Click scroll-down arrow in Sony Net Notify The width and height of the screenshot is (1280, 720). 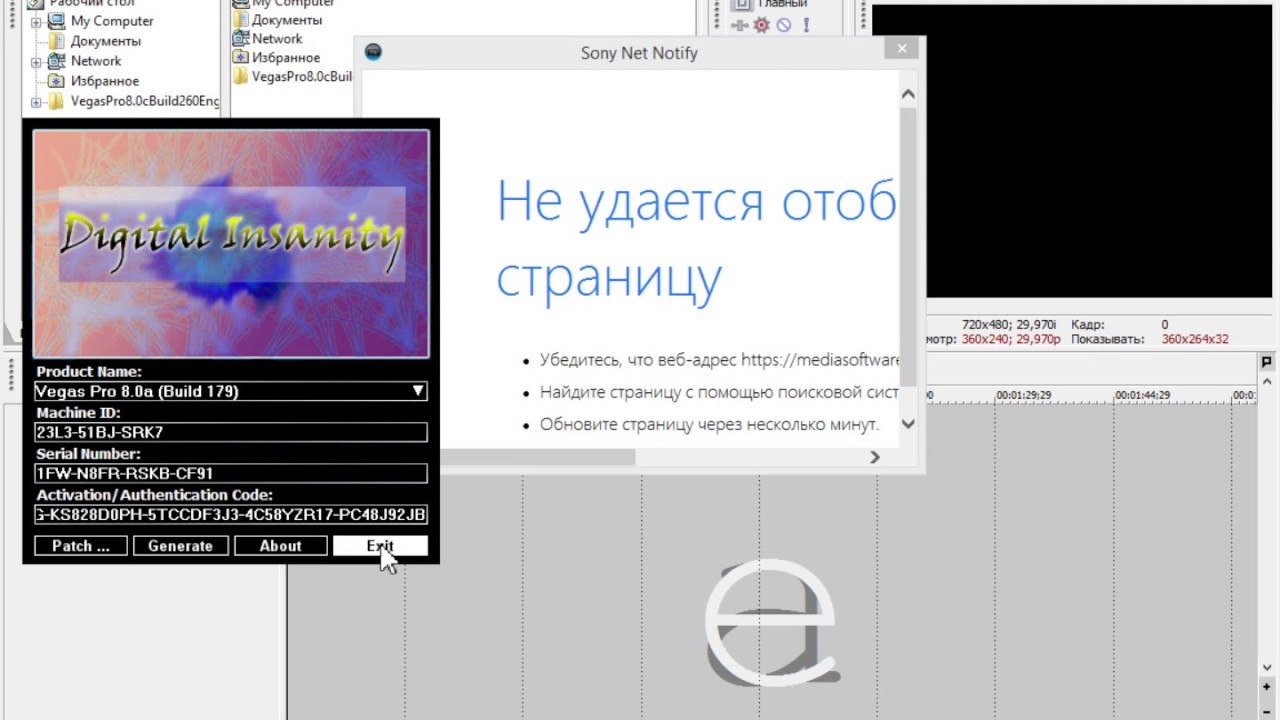[908, 423]
